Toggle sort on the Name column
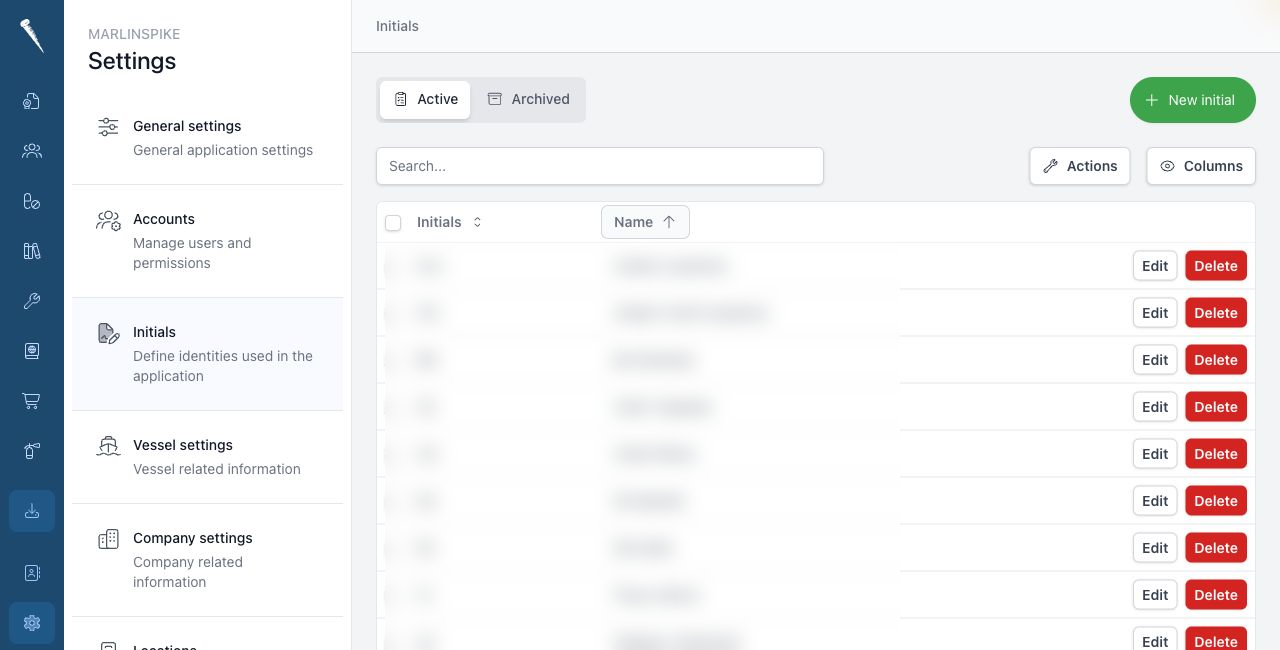This screenshot has width=1280, height=650. (x=645, y=222)
